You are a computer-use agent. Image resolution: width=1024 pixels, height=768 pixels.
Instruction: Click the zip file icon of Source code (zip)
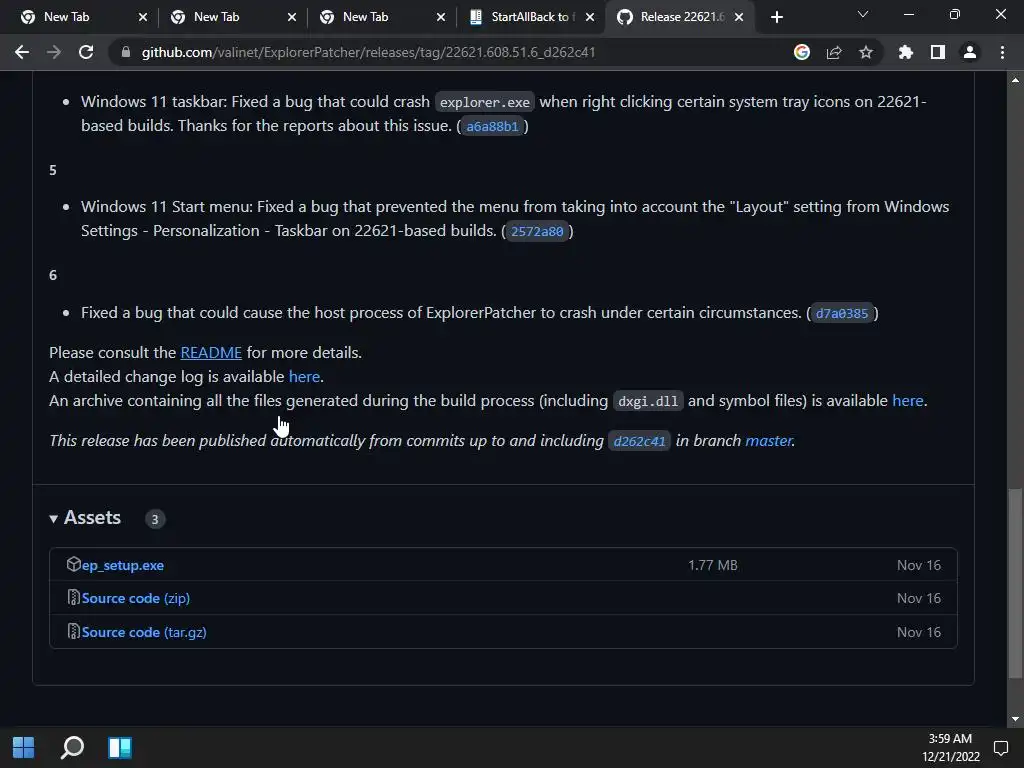[73, 598]
